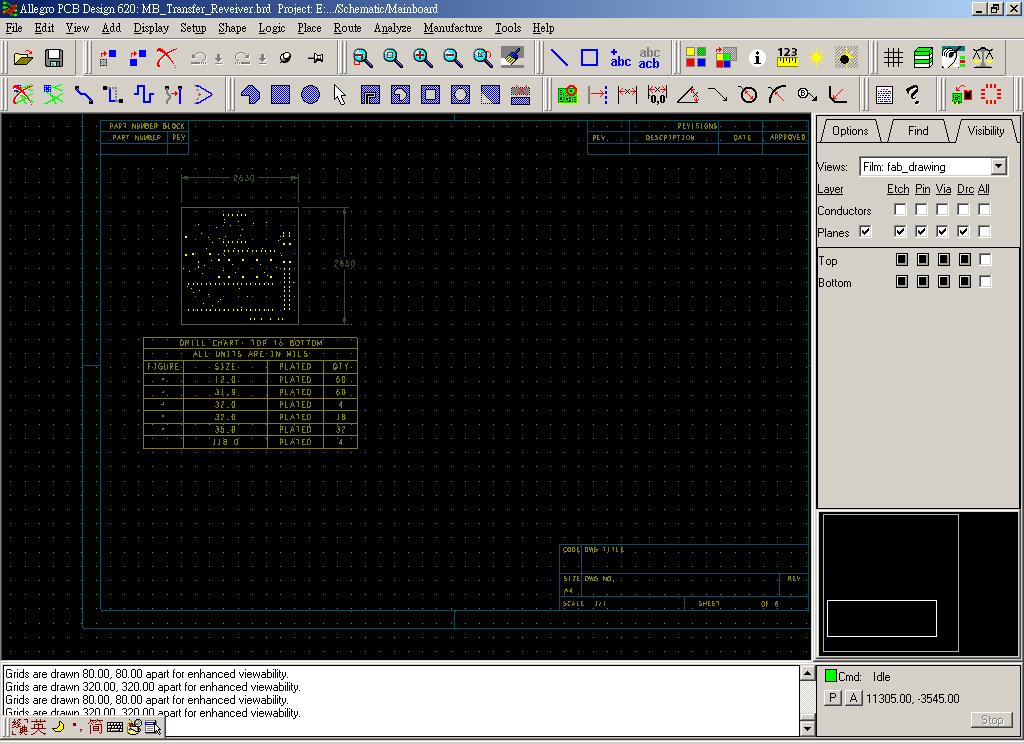Open the Route menu
1024x744 pixels.
(x=347, y=28)
